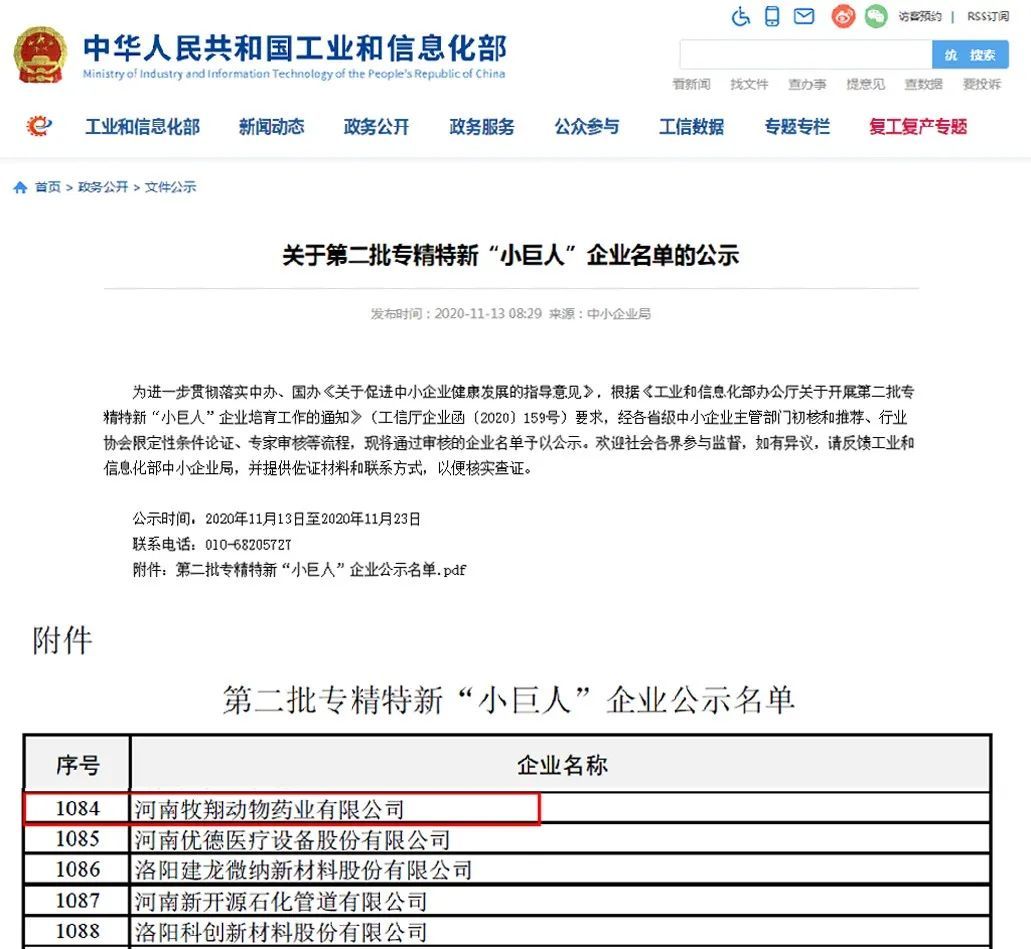The width and height of the screenshot is (1031, 949).
Task: Open the 新闻动态 navigation menu
Action: pos(272,126)
